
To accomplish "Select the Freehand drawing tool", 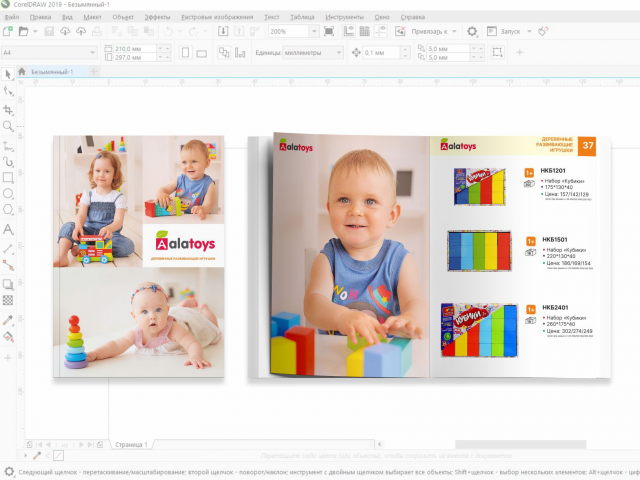I will (x=8, y=146).
